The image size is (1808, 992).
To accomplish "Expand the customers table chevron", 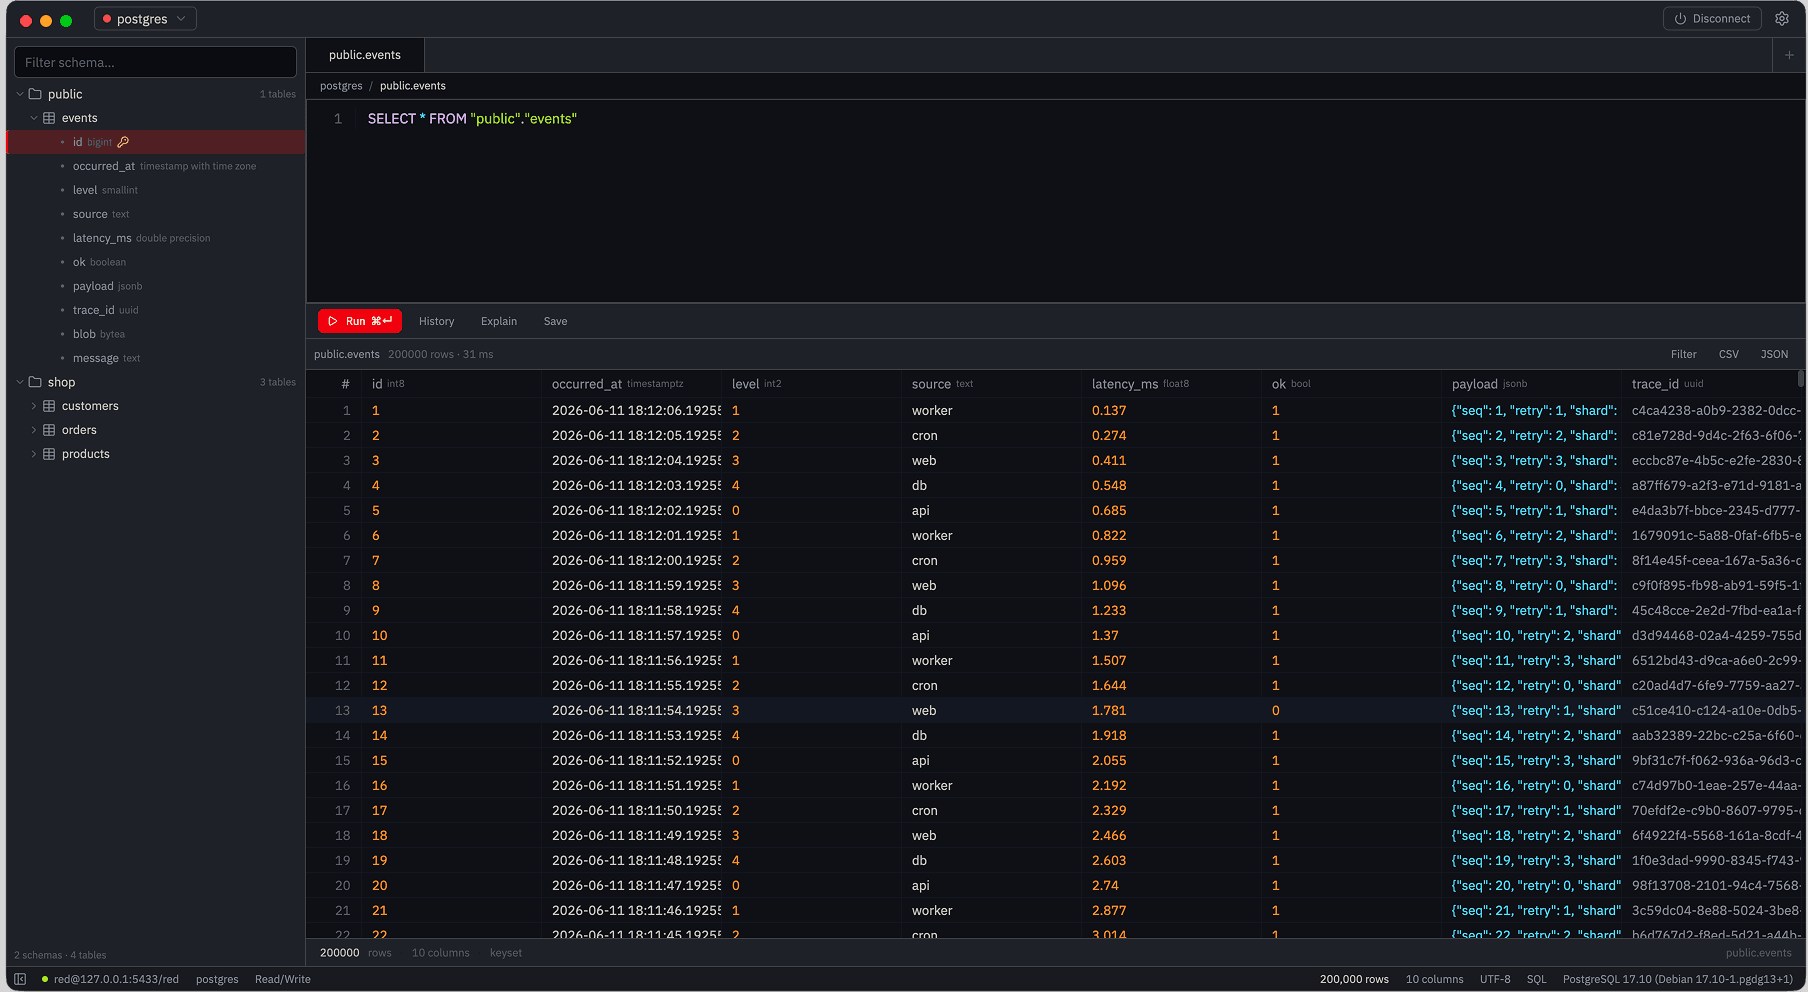I will (x=34, y=406).
